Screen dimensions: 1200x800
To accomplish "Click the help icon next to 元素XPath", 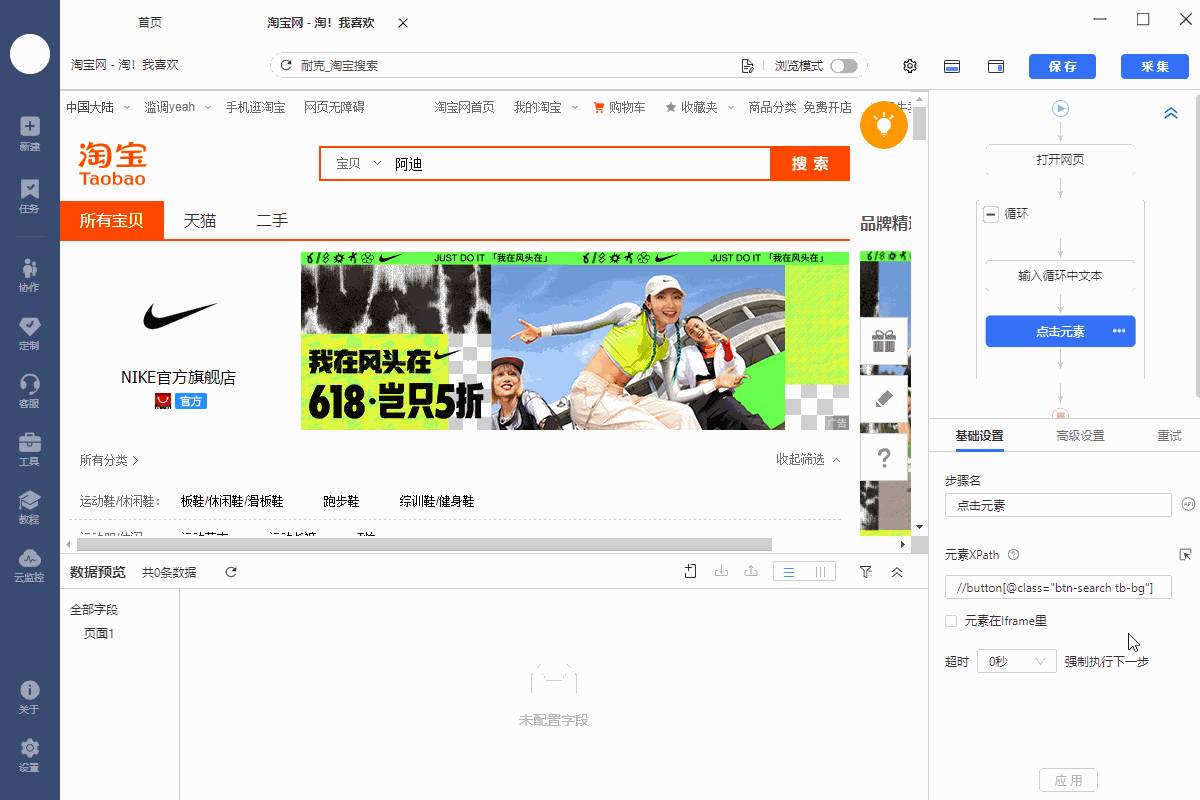I will [1013, 555].
